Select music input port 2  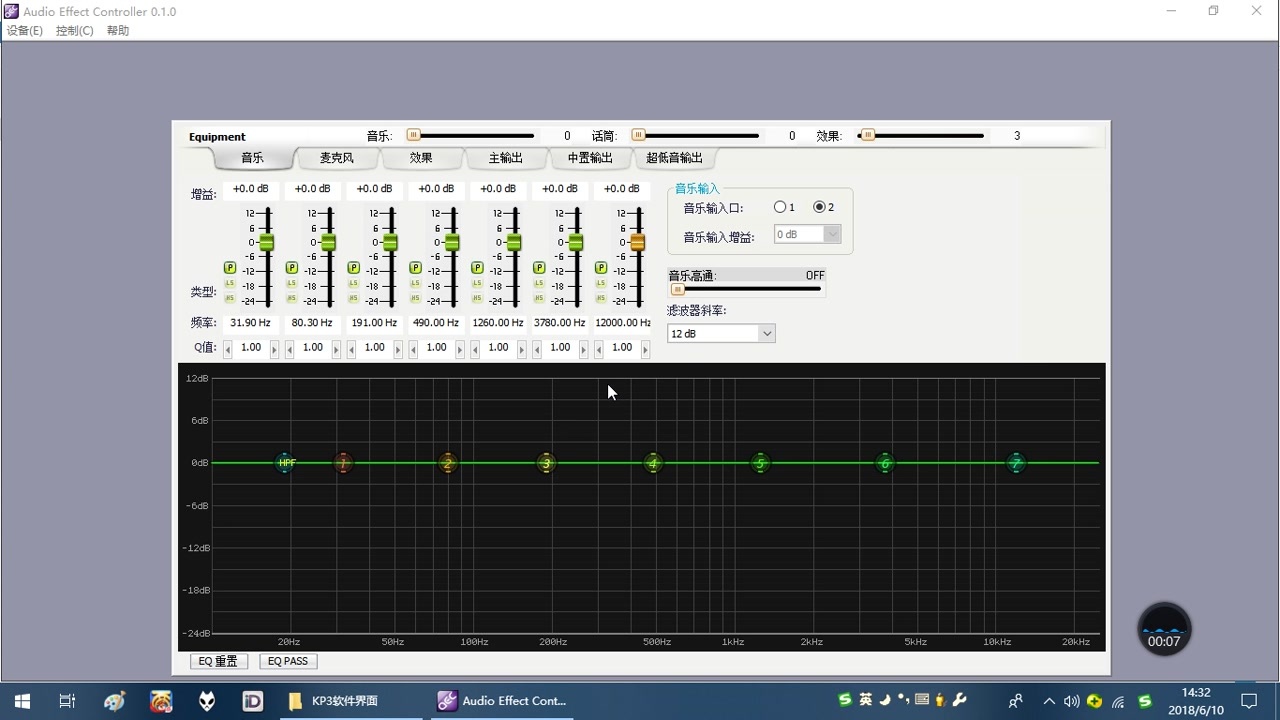click(819, 207)
